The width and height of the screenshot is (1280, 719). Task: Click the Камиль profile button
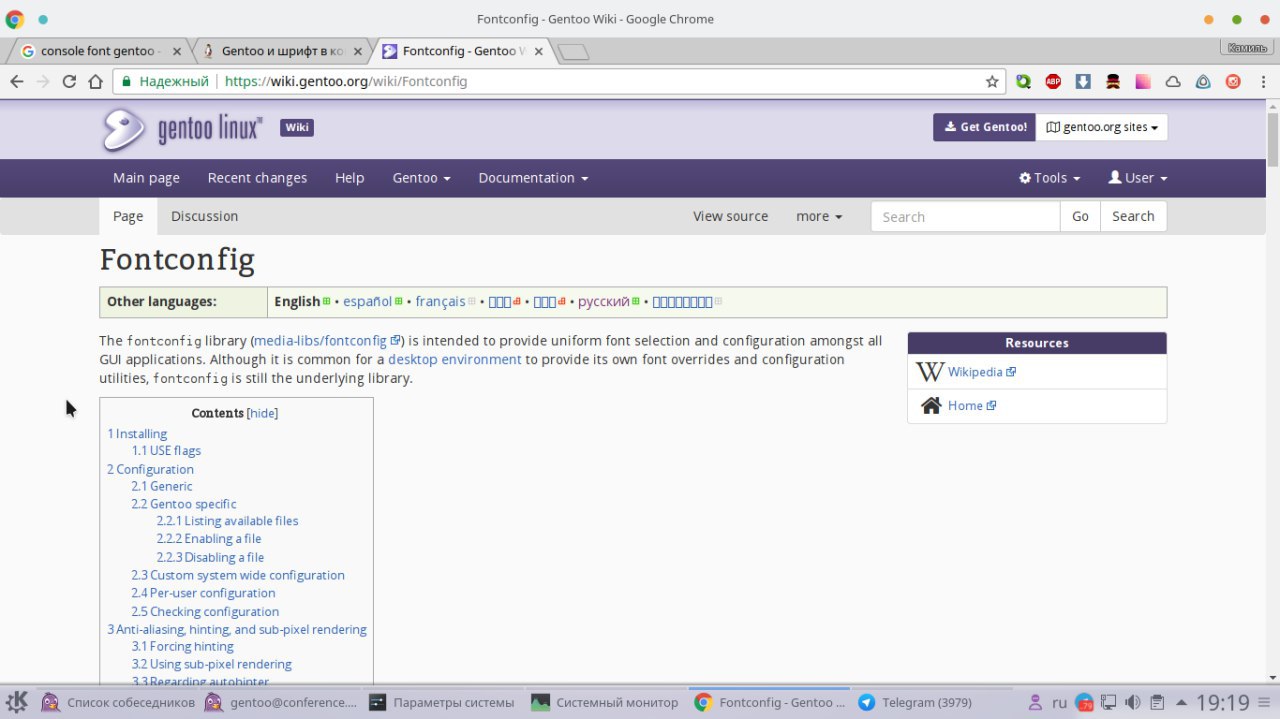click(x=1246, y=47)
